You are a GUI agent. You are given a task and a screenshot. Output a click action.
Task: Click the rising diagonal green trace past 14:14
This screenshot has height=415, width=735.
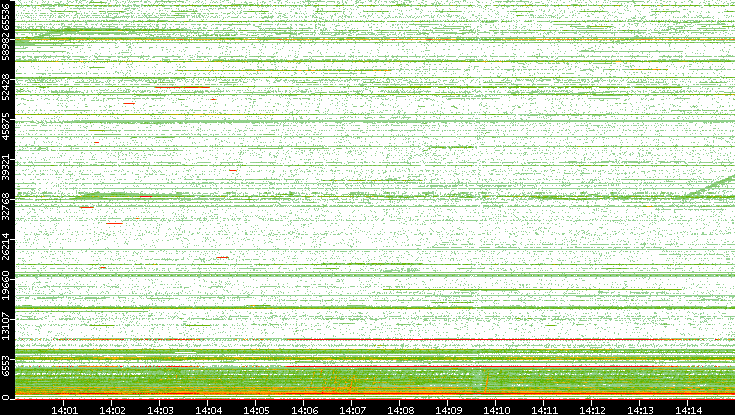712,185
